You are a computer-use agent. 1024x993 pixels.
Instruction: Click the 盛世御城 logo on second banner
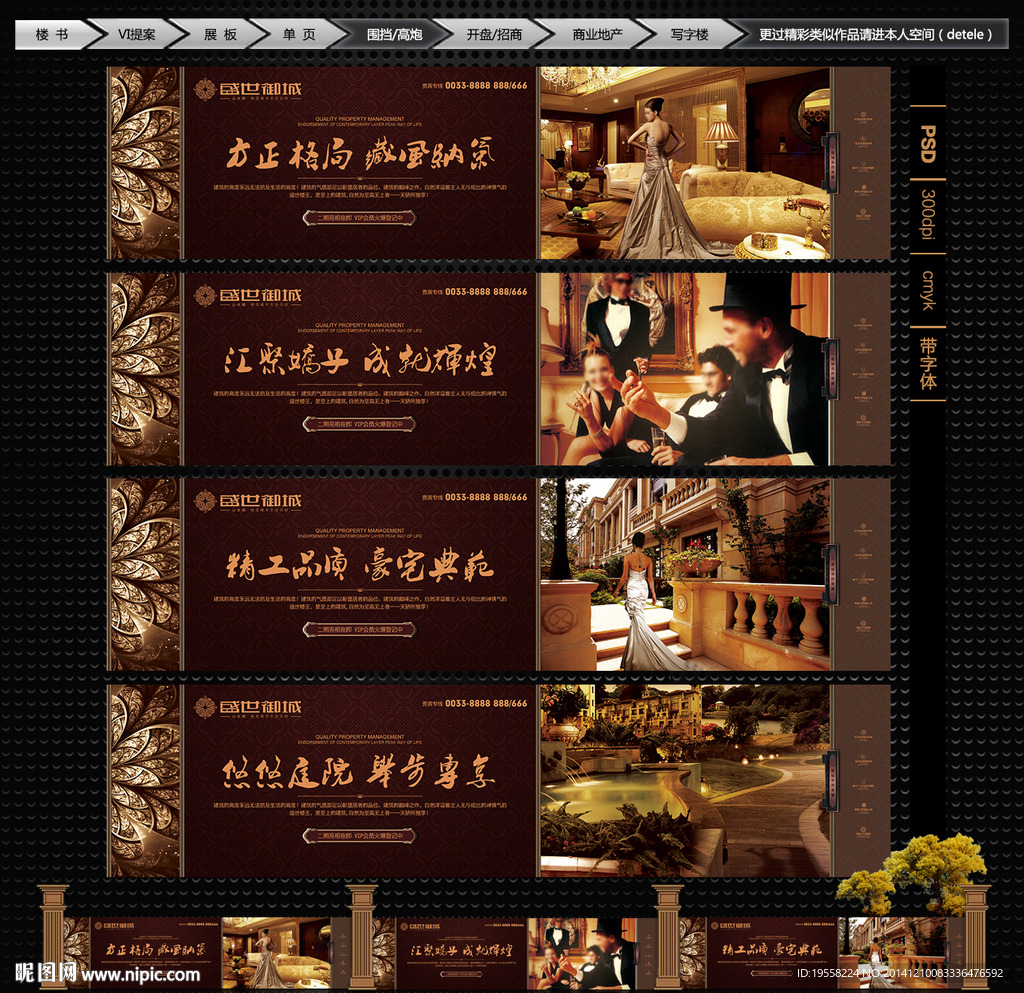click(x=248, y=296)
